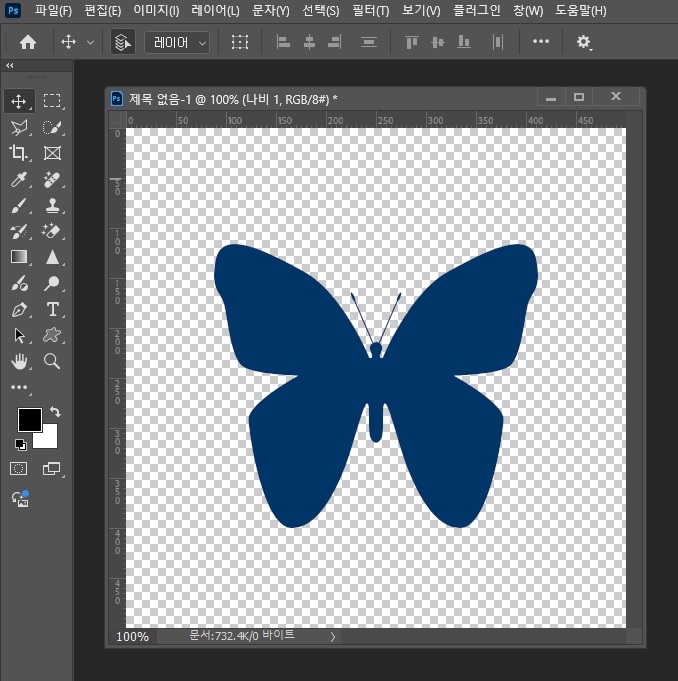The width and height of the screenshot is (678, 681).
Task: Select the Rectangular Marquee tool
Action: pyautogui.click(x=52, y=101)
